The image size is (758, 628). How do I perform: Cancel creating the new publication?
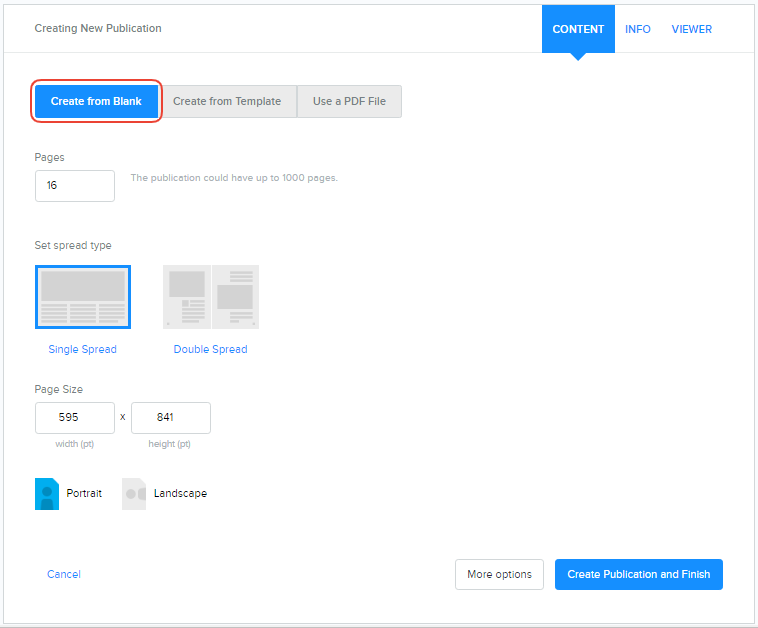(64, 574)
